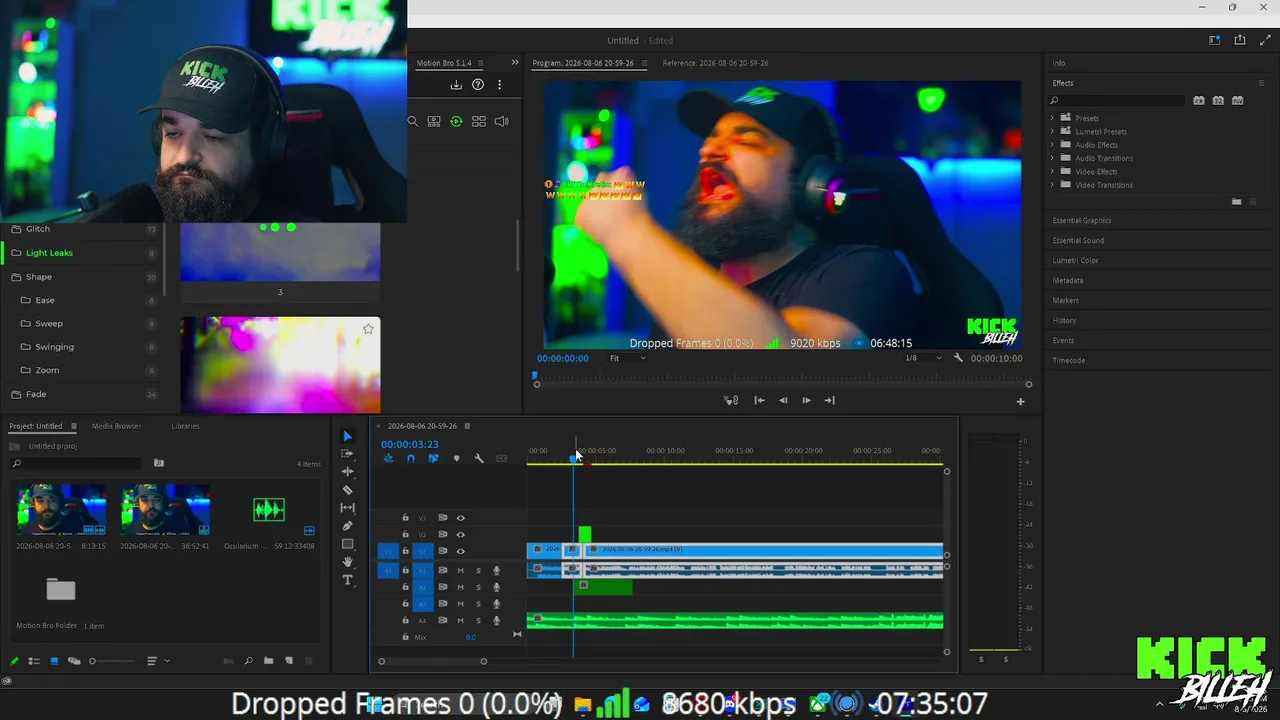Expand the Presets folder in Effects
Viewport: 1280px width, 720px height.
1052,118
